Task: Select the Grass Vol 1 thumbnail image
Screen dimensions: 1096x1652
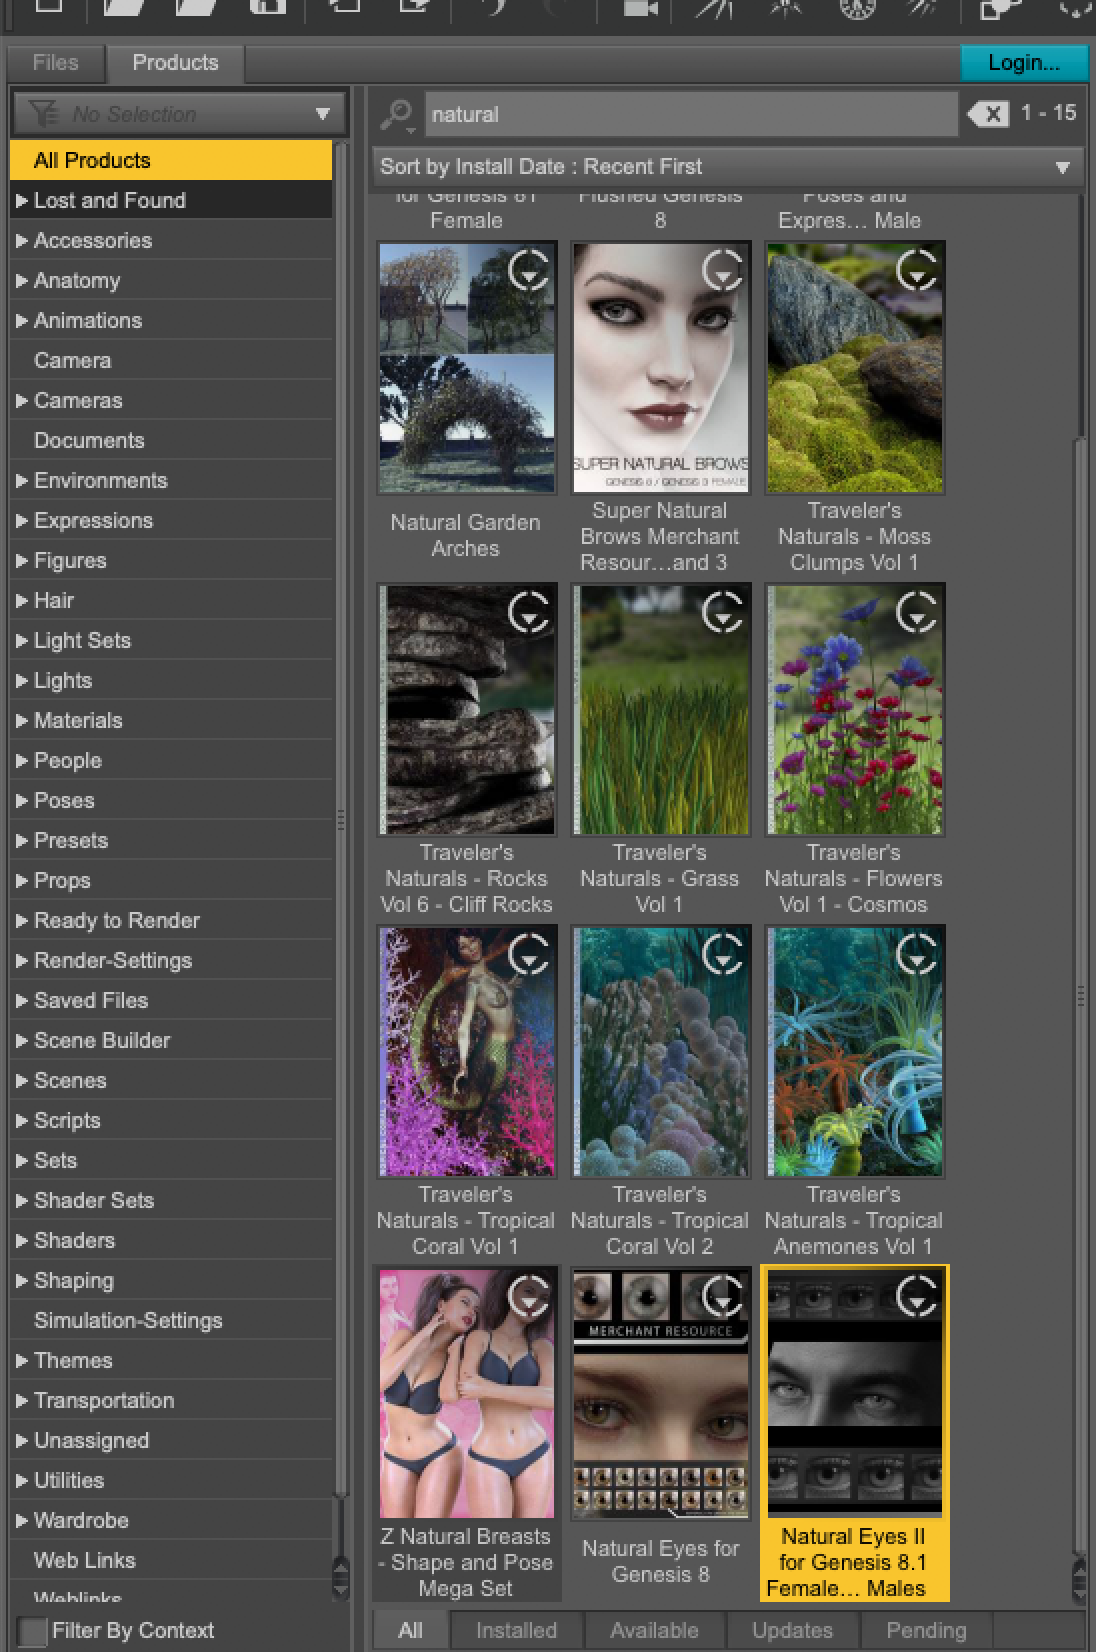Action: tap(660, 709)
